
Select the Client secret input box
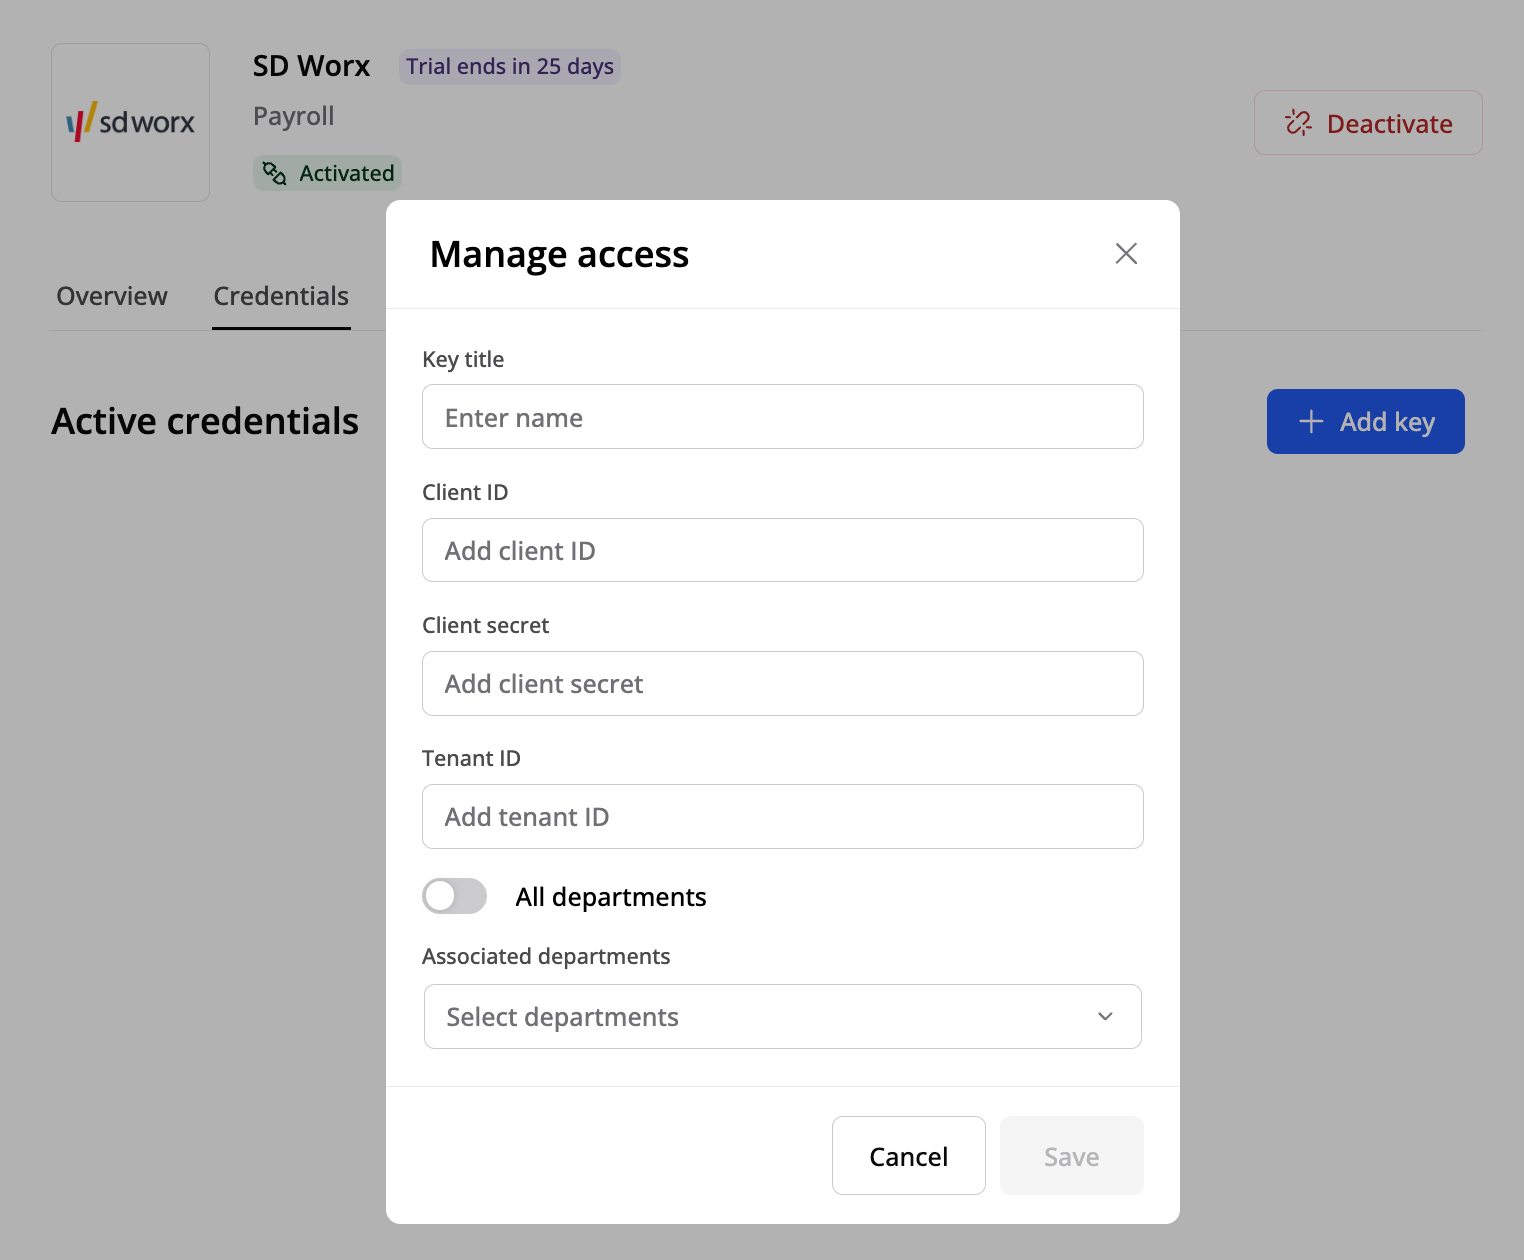click(x=782, y=684)
